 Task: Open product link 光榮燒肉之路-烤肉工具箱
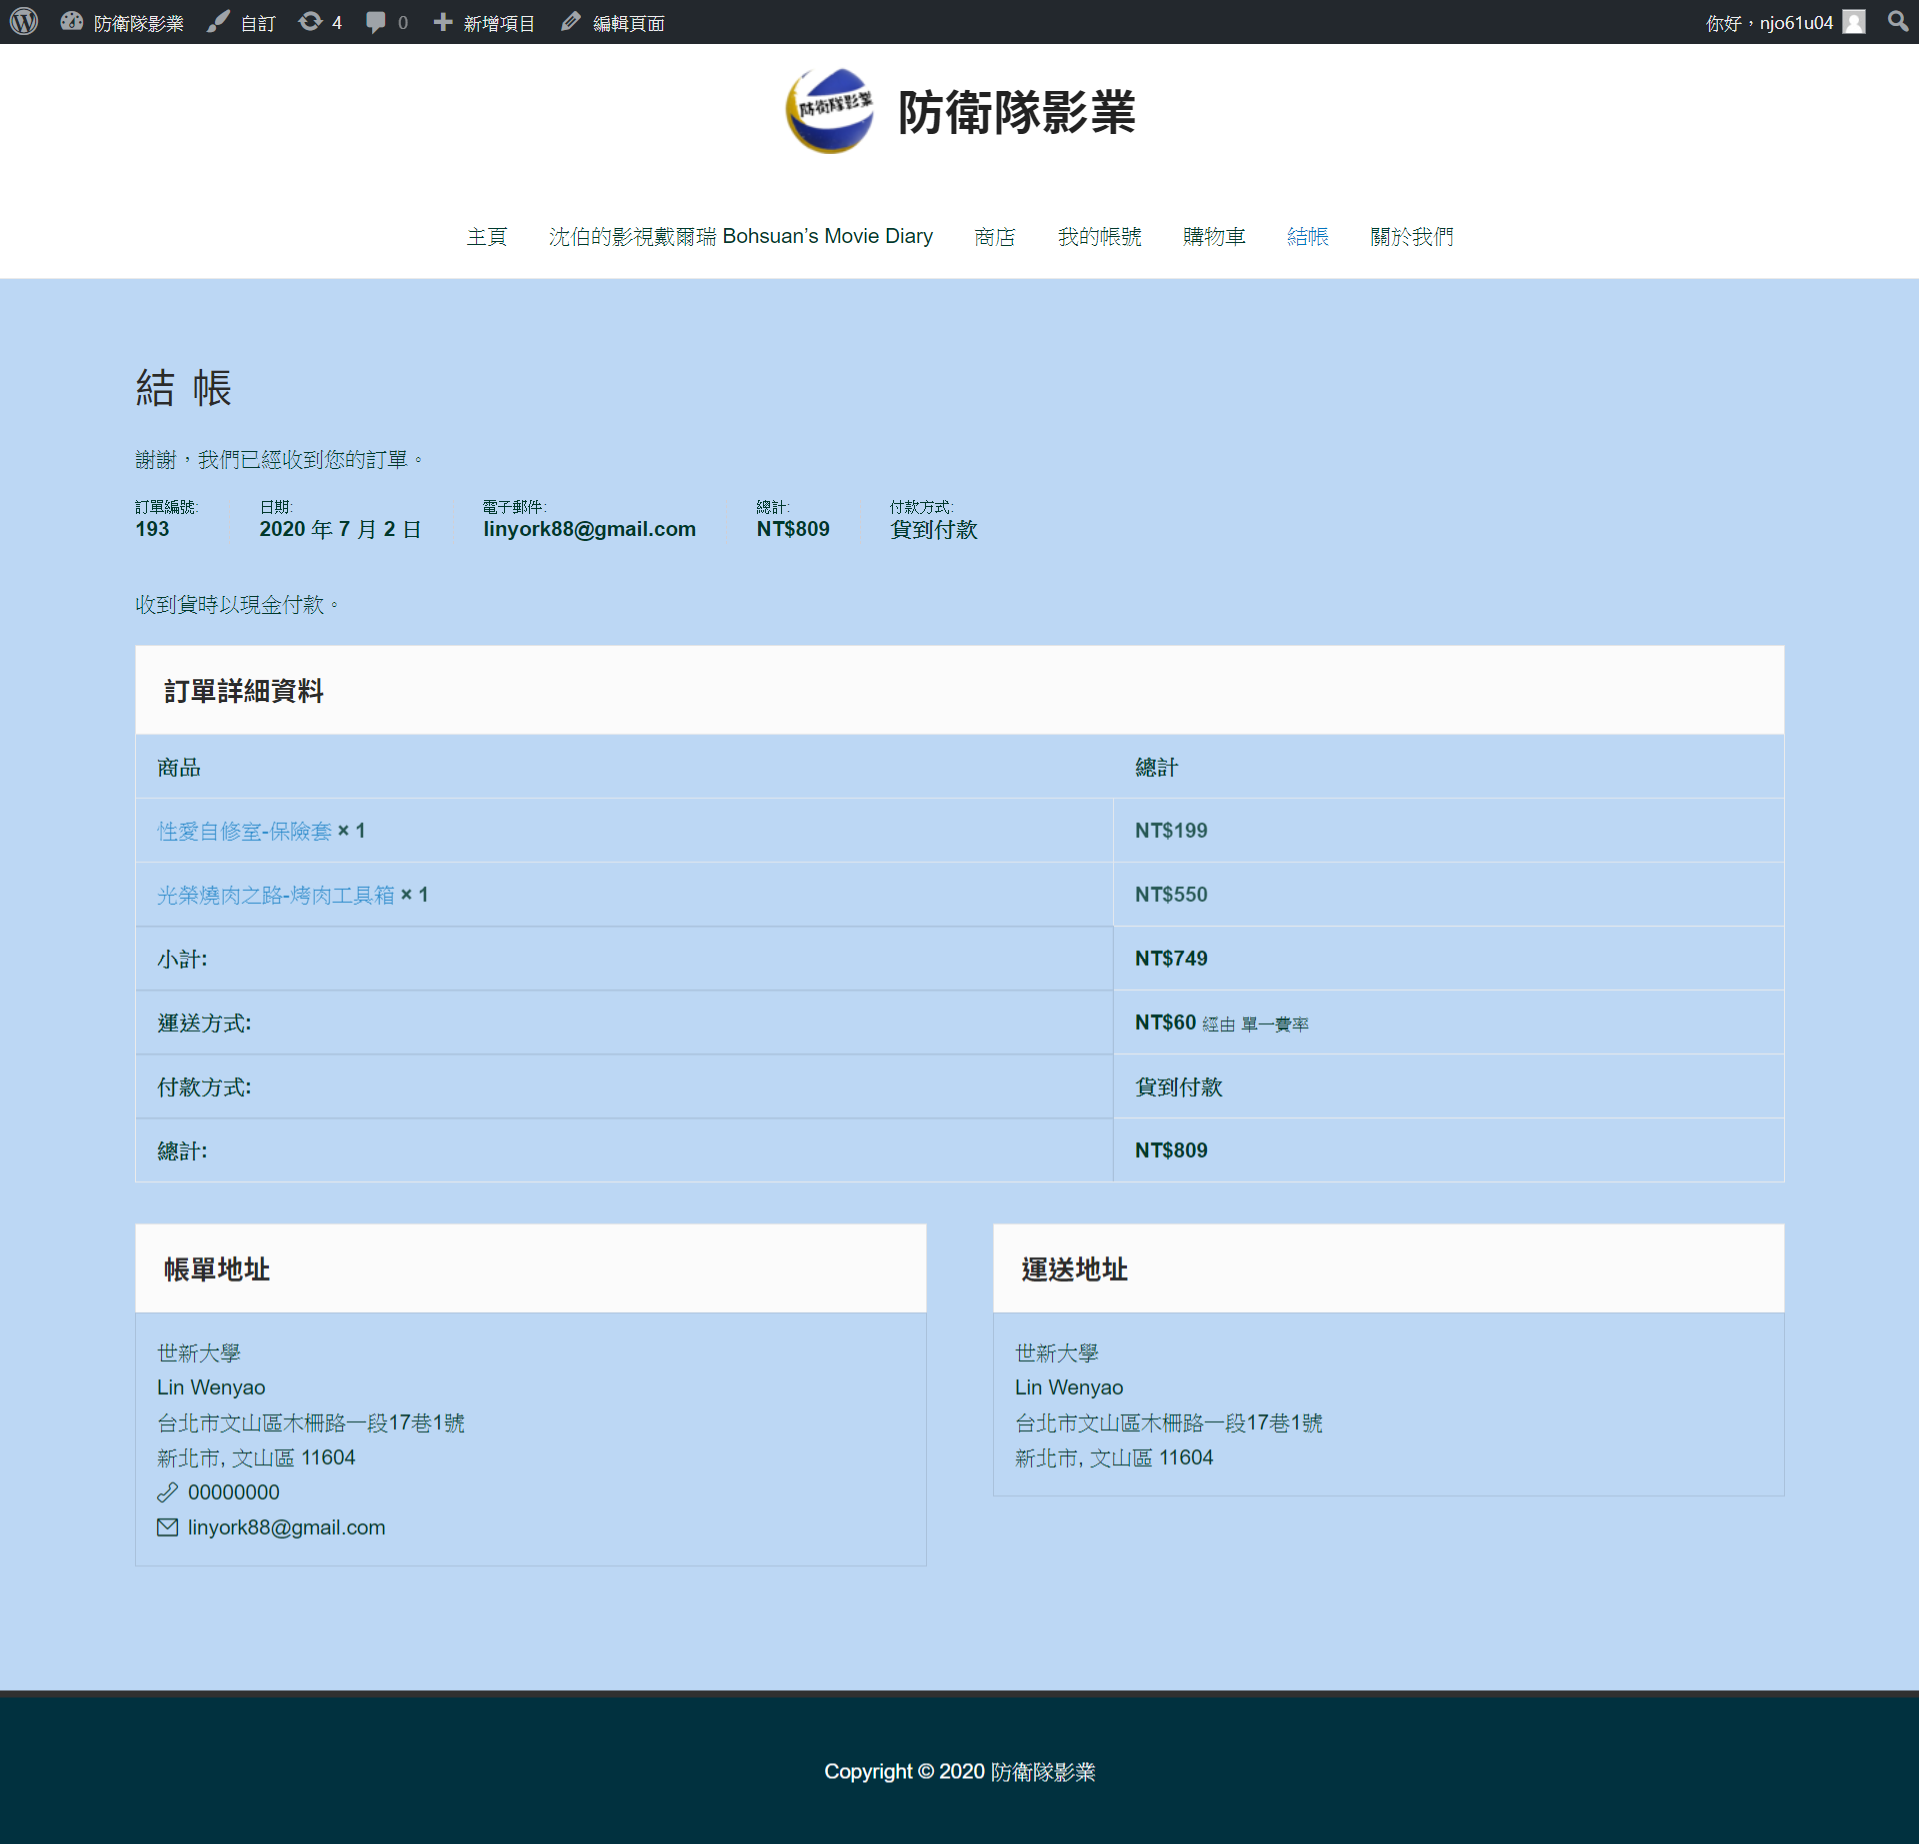tap(276, 895)
